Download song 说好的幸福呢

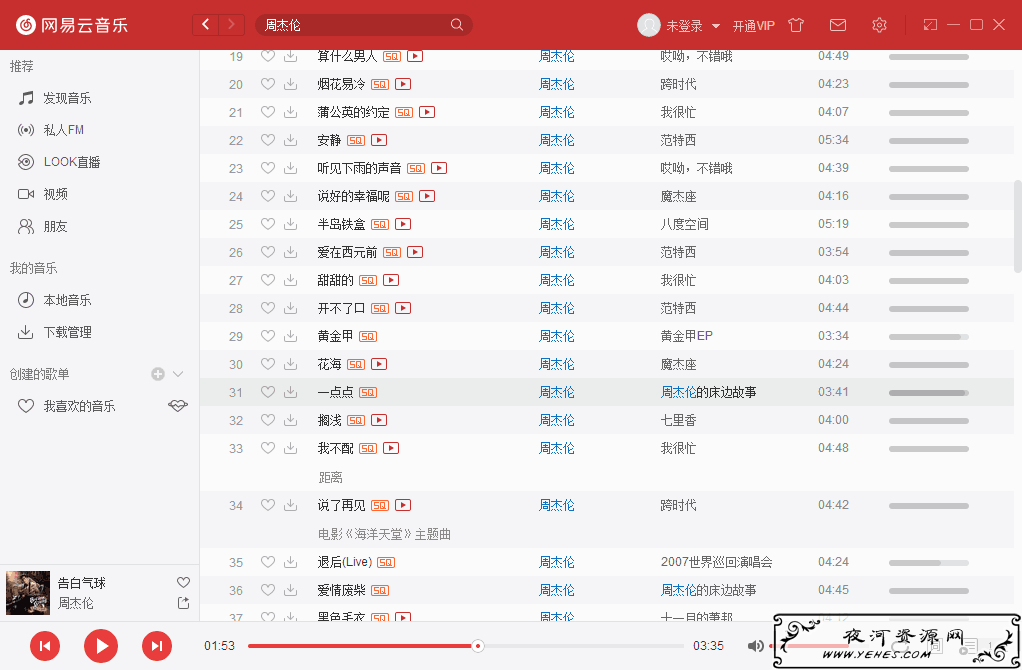click(291, 196)
